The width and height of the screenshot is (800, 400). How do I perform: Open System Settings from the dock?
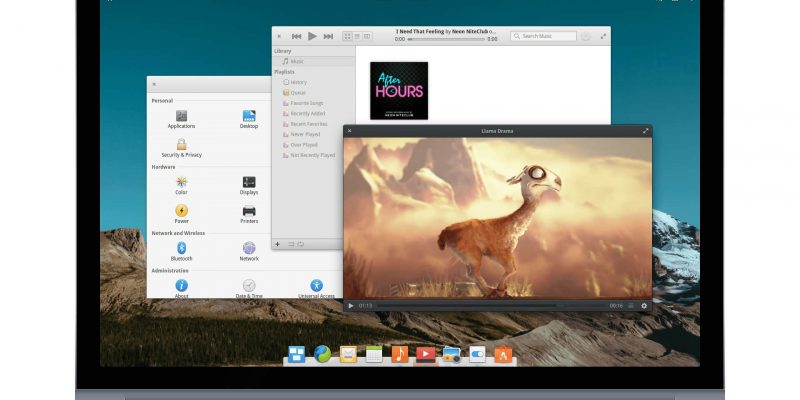pos(477,354)
